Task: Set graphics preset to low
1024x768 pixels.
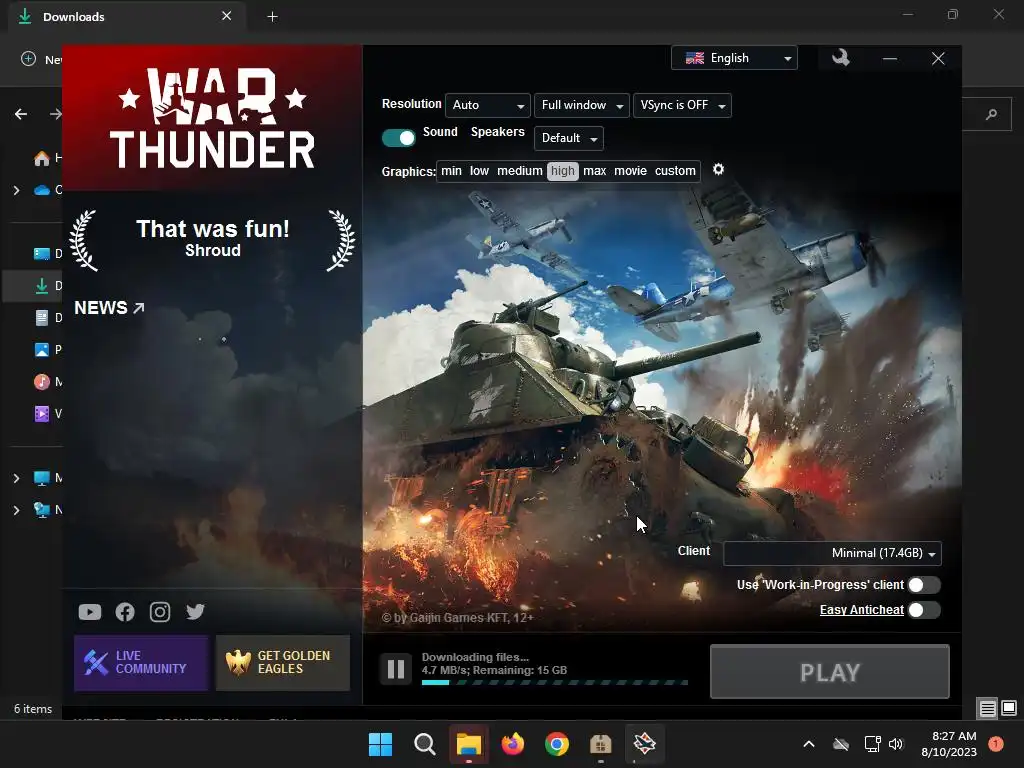Action: [x=479, y=171]
